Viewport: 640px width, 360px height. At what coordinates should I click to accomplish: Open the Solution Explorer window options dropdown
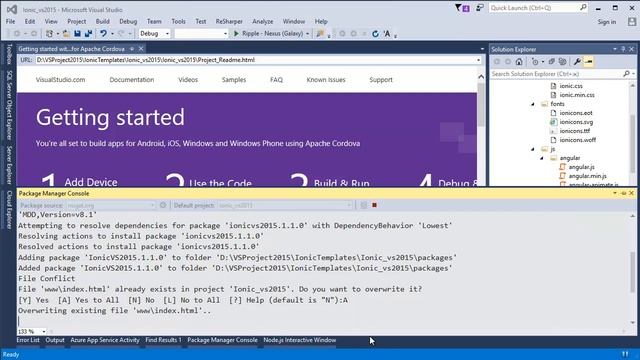(615, 49)
